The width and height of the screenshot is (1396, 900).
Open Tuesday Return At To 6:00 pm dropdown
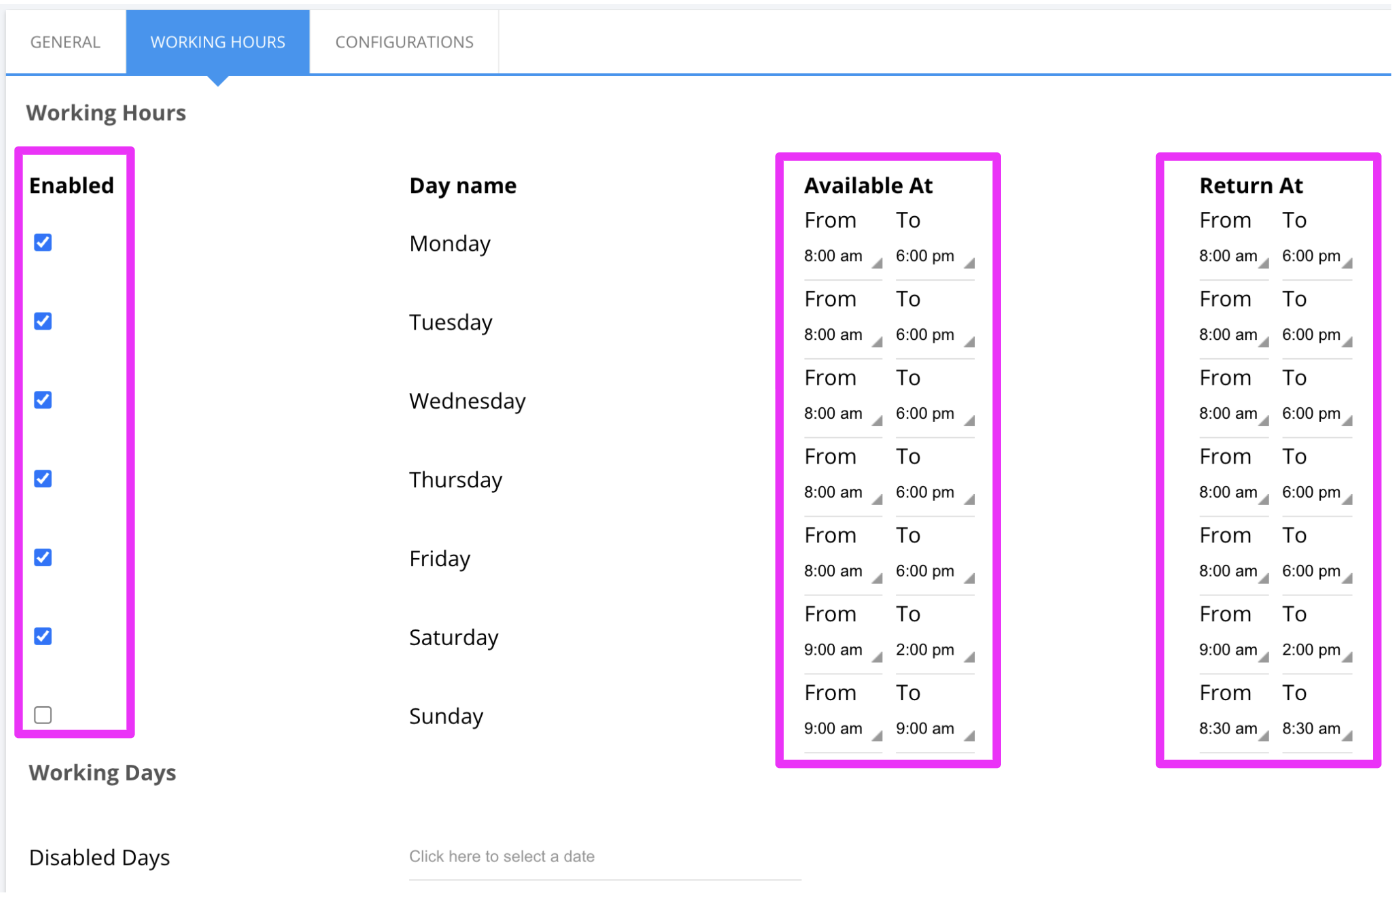(x=1317, y=335)
